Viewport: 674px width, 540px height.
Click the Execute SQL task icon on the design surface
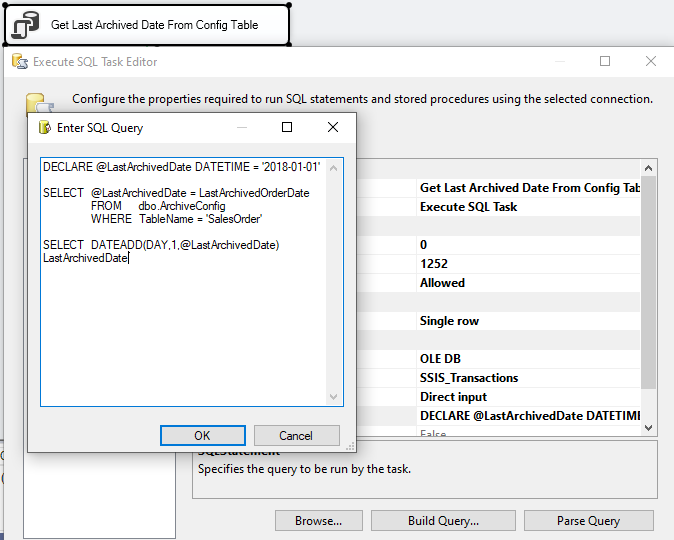25,25
